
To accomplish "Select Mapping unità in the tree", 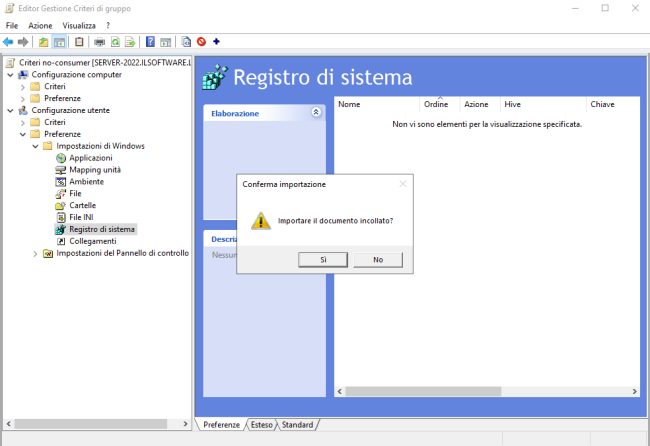I will (x=95, y=170).
